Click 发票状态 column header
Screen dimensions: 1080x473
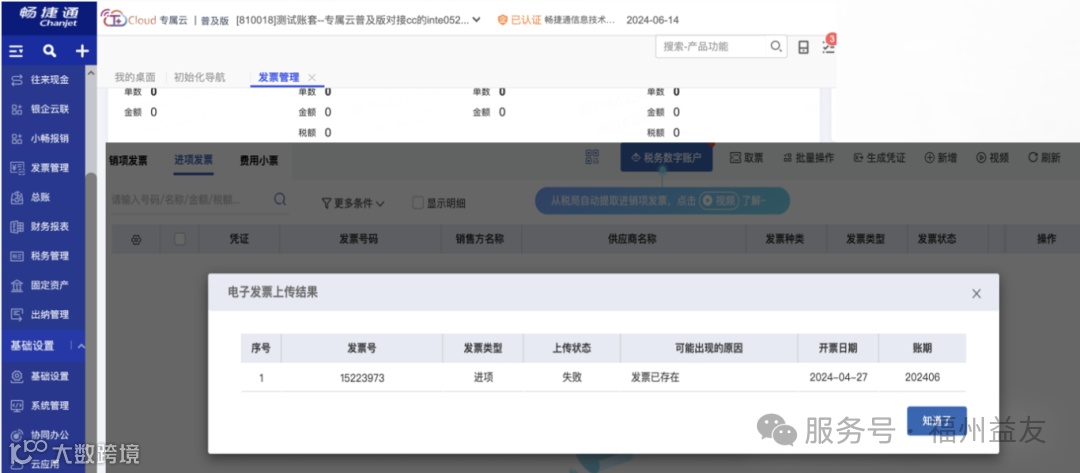(x=937, y=240)
